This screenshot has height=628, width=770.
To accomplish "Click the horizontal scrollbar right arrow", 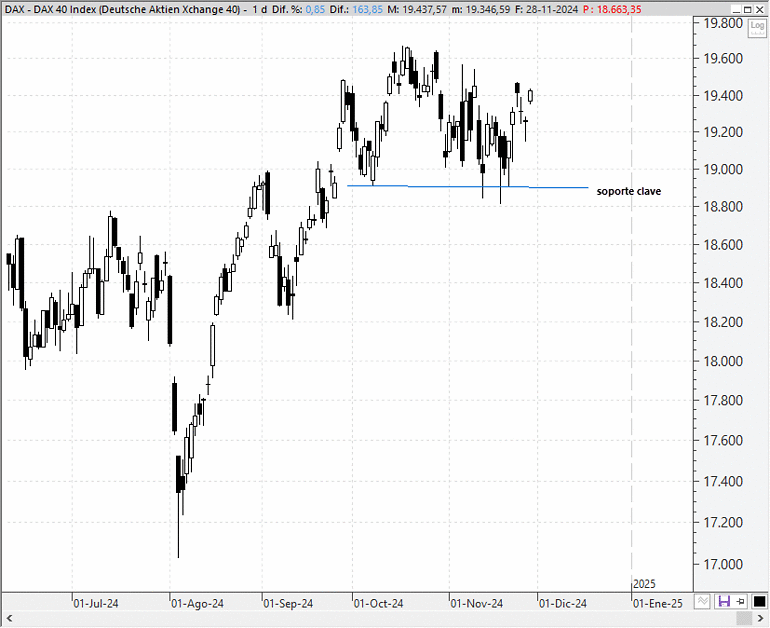I will [x=760, y=618].
